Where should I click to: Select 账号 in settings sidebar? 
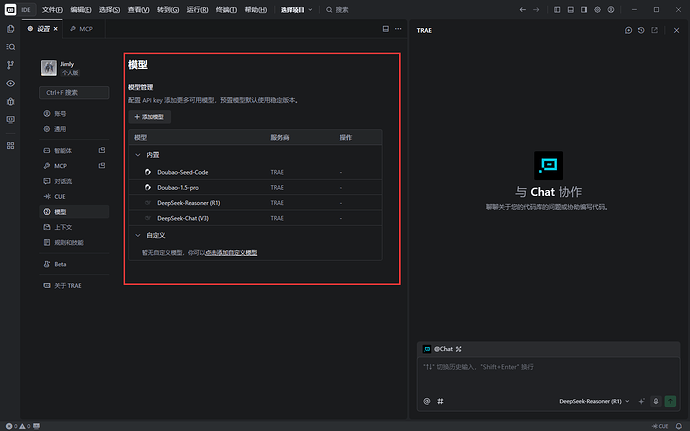[x=74, y=114]
